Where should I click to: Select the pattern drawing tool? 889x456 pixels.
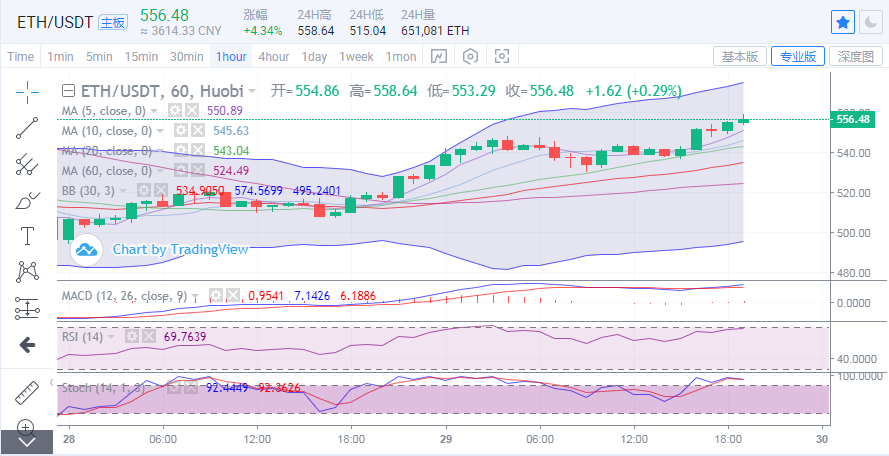click(x=27, y=272)
